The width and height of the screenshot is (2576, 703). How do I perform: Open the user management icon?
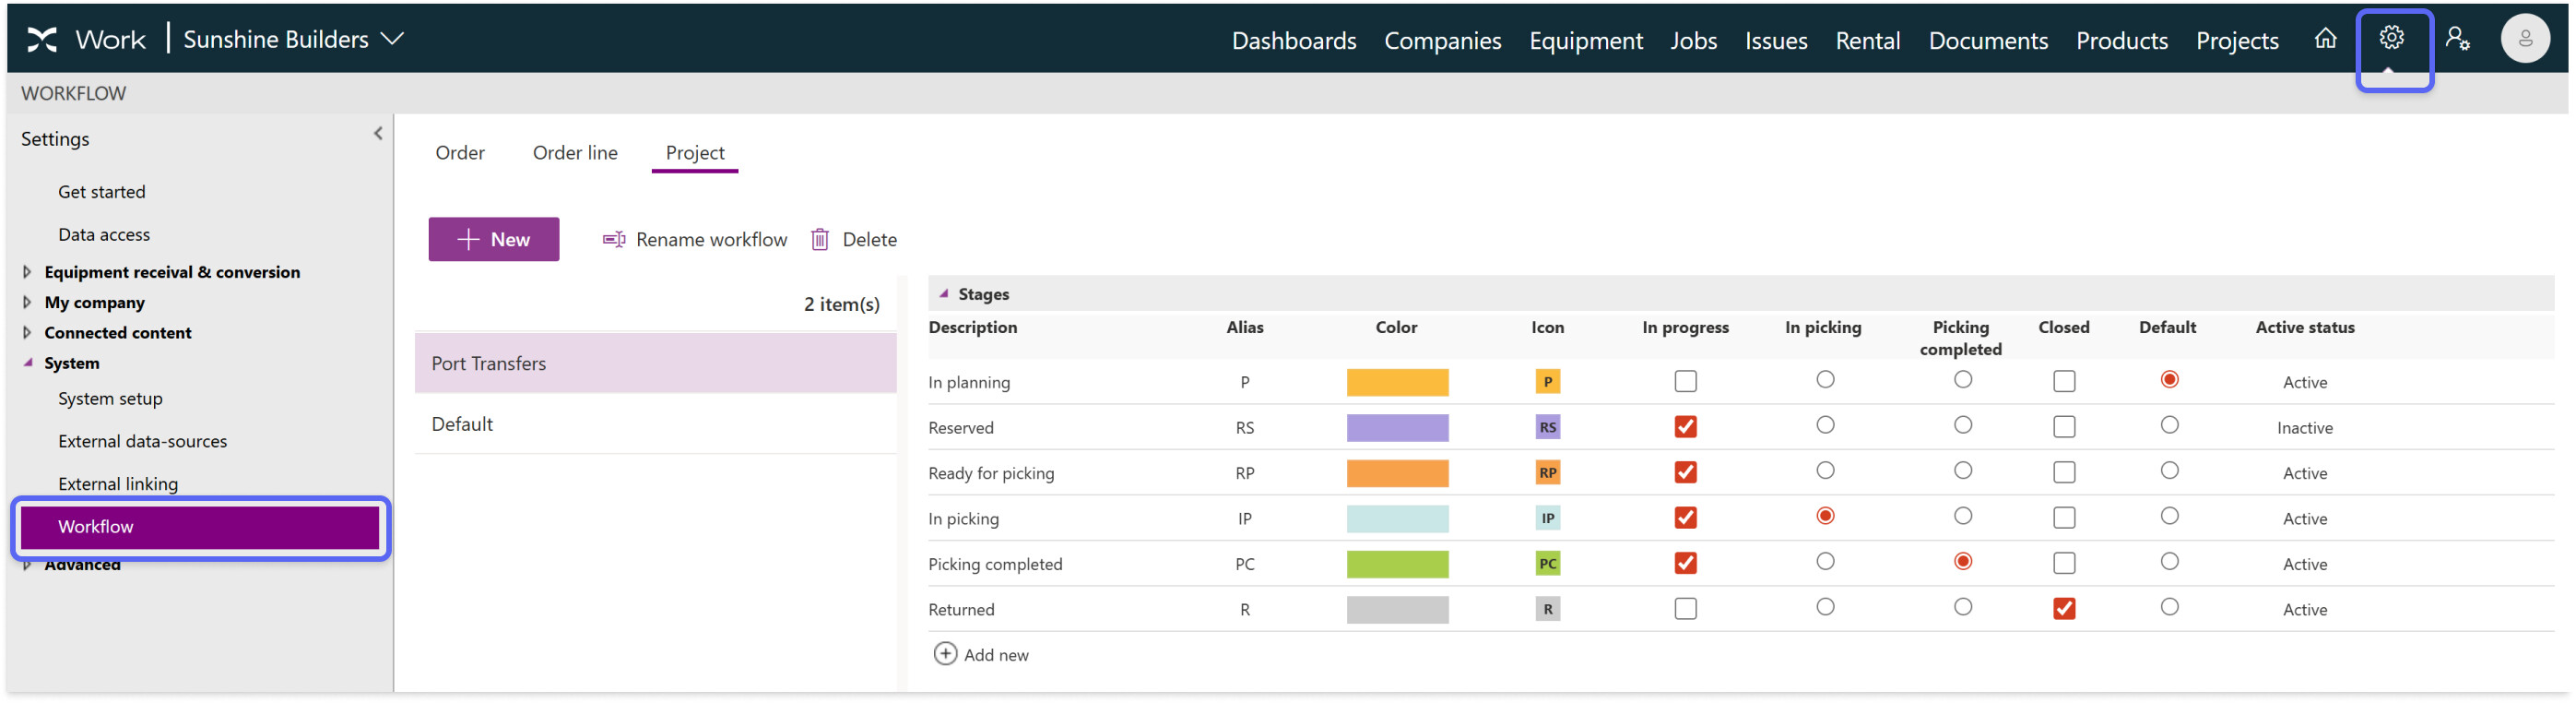[2457, 39]
